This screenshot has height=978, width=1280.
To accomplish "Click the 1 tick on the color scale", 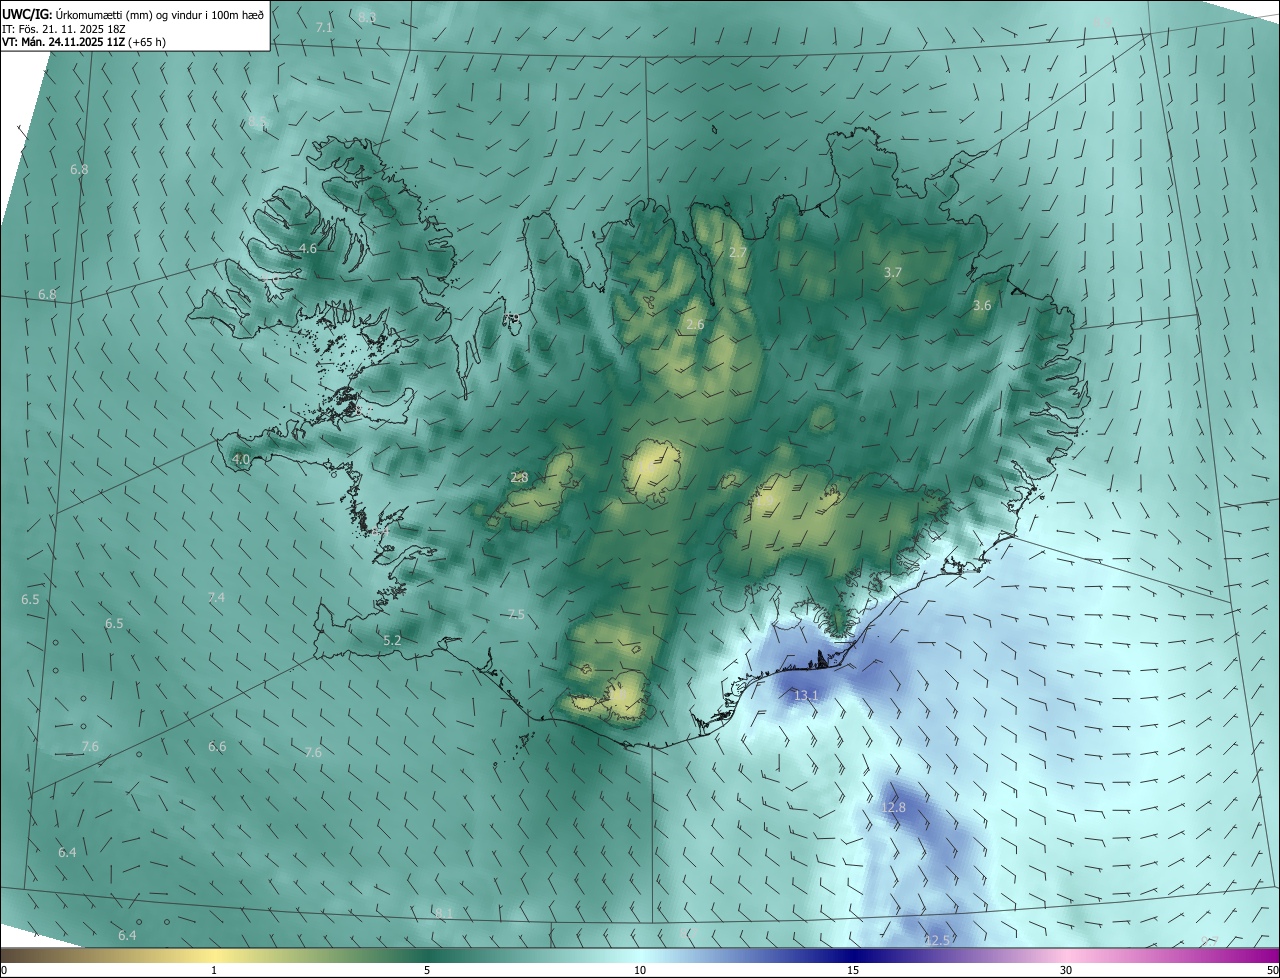I will tap(214, 970).
